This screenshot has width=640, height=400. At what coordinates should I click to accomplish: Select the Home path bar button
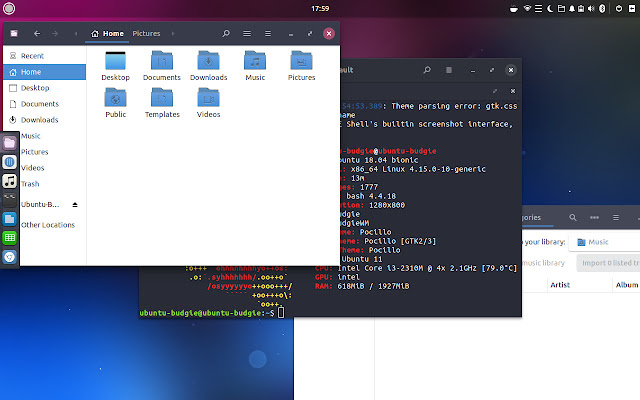(107, 33)
